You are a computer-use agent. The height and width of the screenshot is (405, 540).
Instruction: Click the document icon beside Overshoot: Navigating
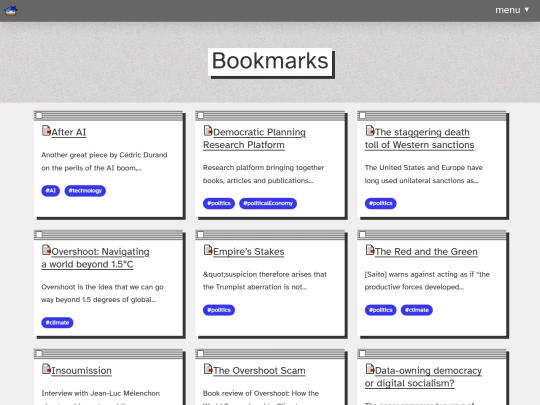point(46,250)
